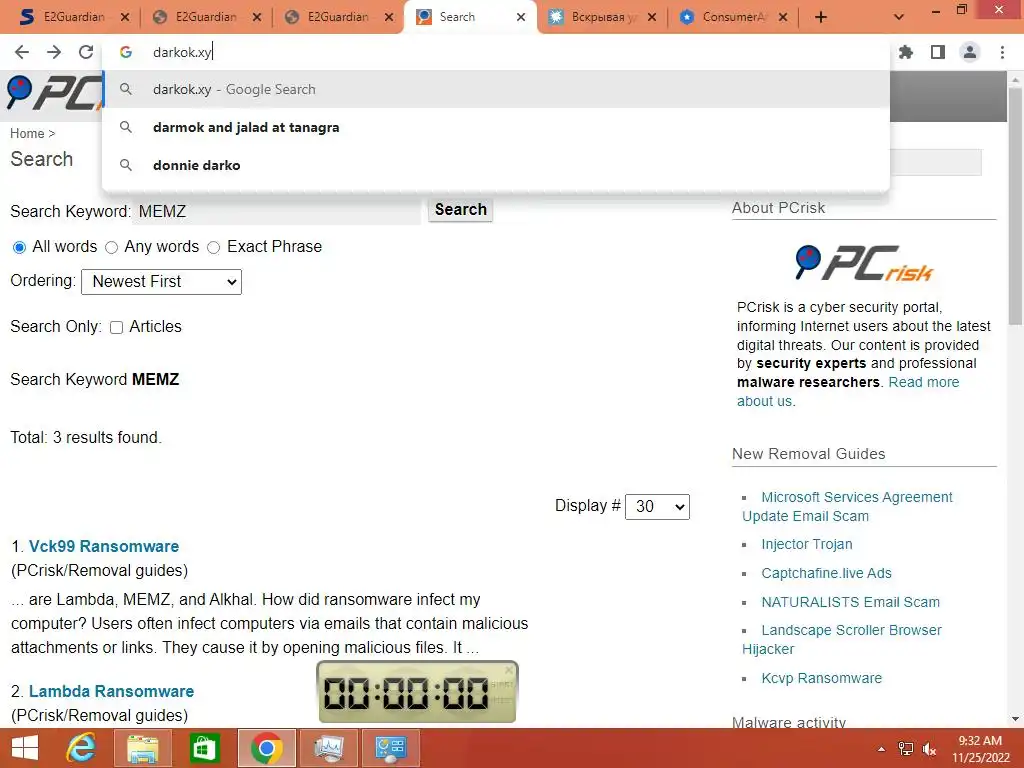Click the address bar showing darkok.xy
This screenshot has width=1024, height=768.
[x=496, y=52]
